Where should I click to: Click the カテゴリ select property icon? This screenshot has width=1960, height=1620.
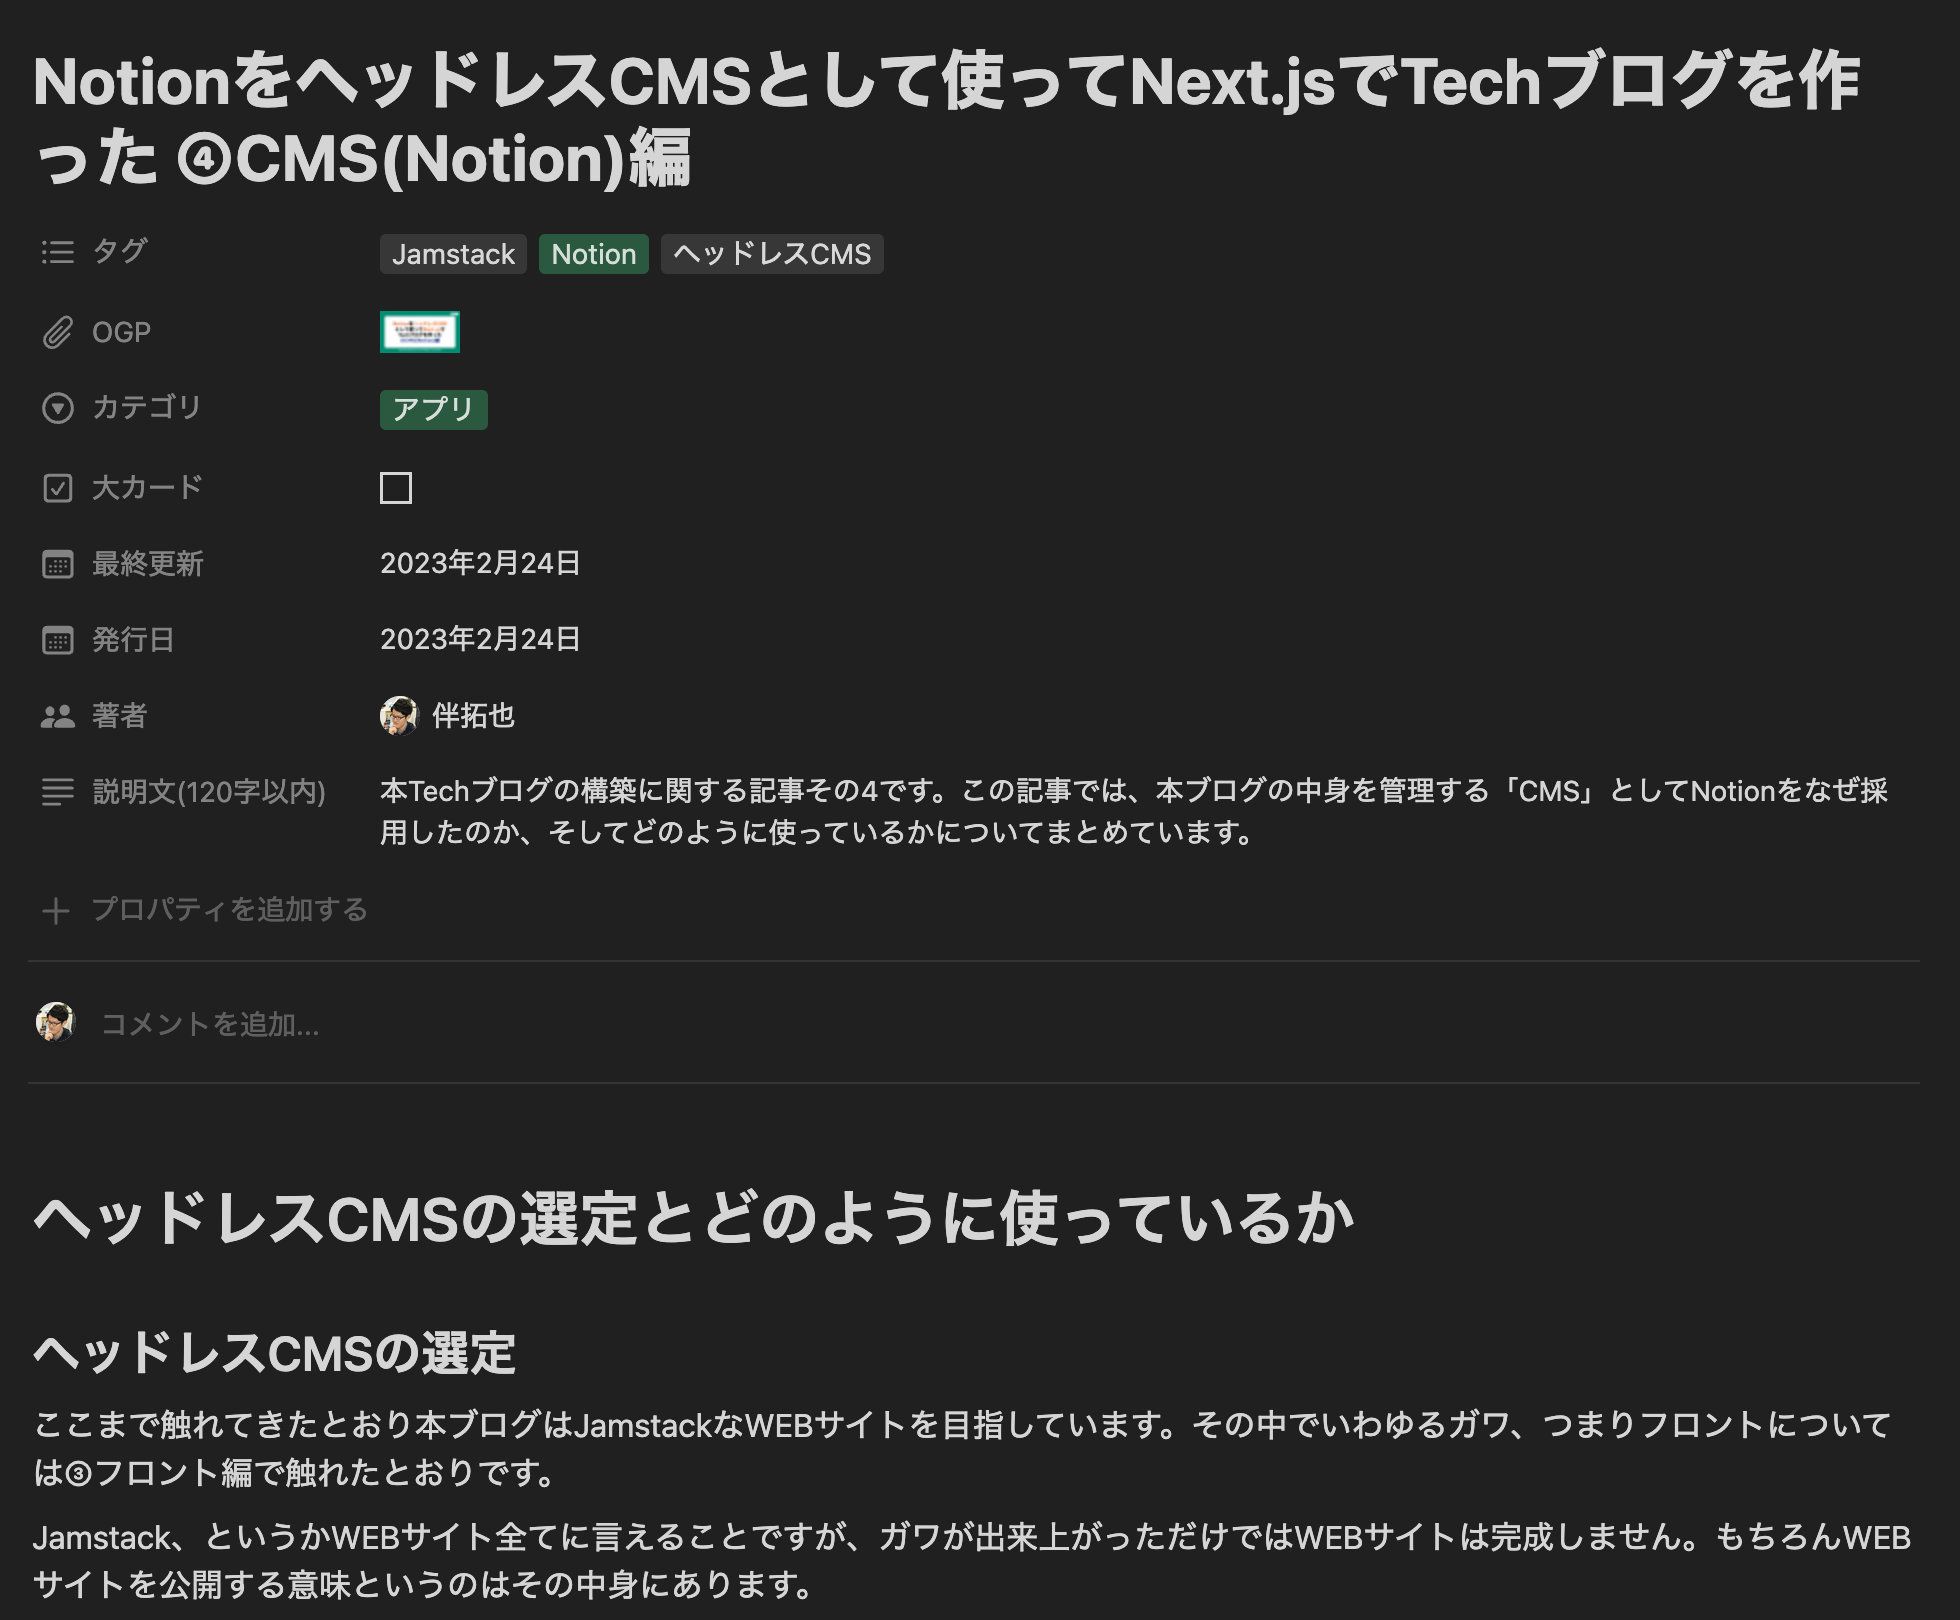(57, 408)
